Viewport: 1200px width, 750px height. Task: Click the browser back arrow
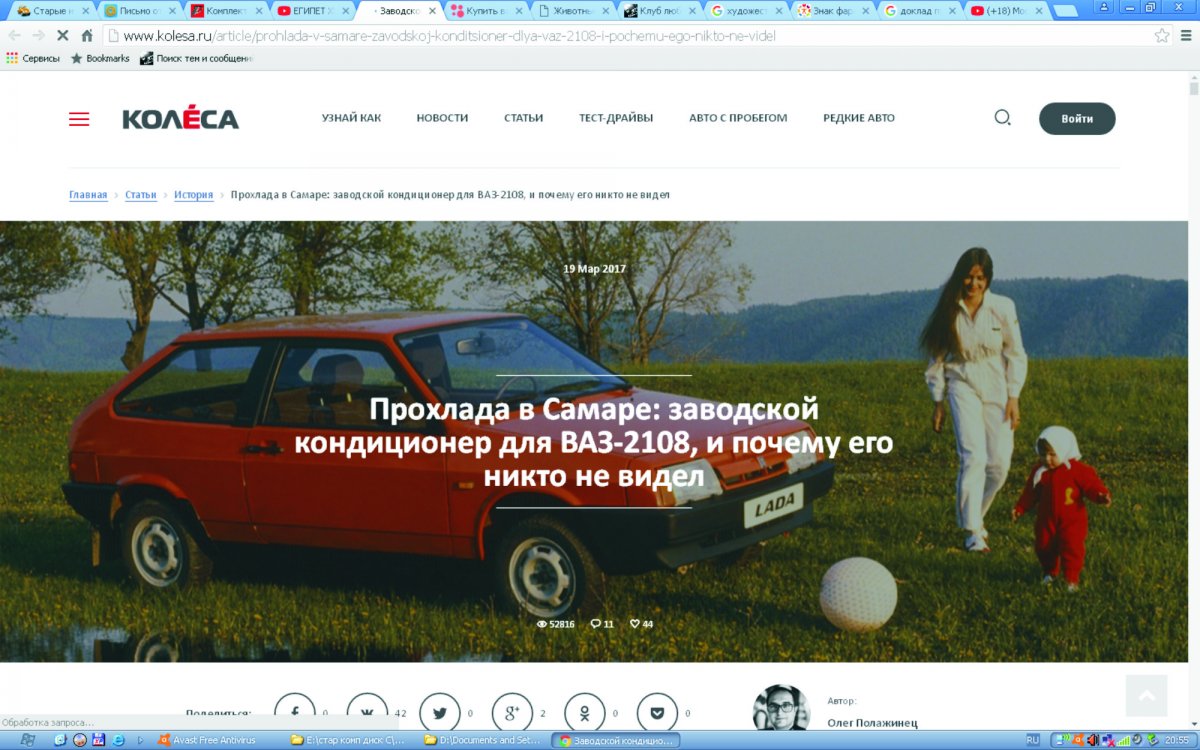(x=15, y=35)
